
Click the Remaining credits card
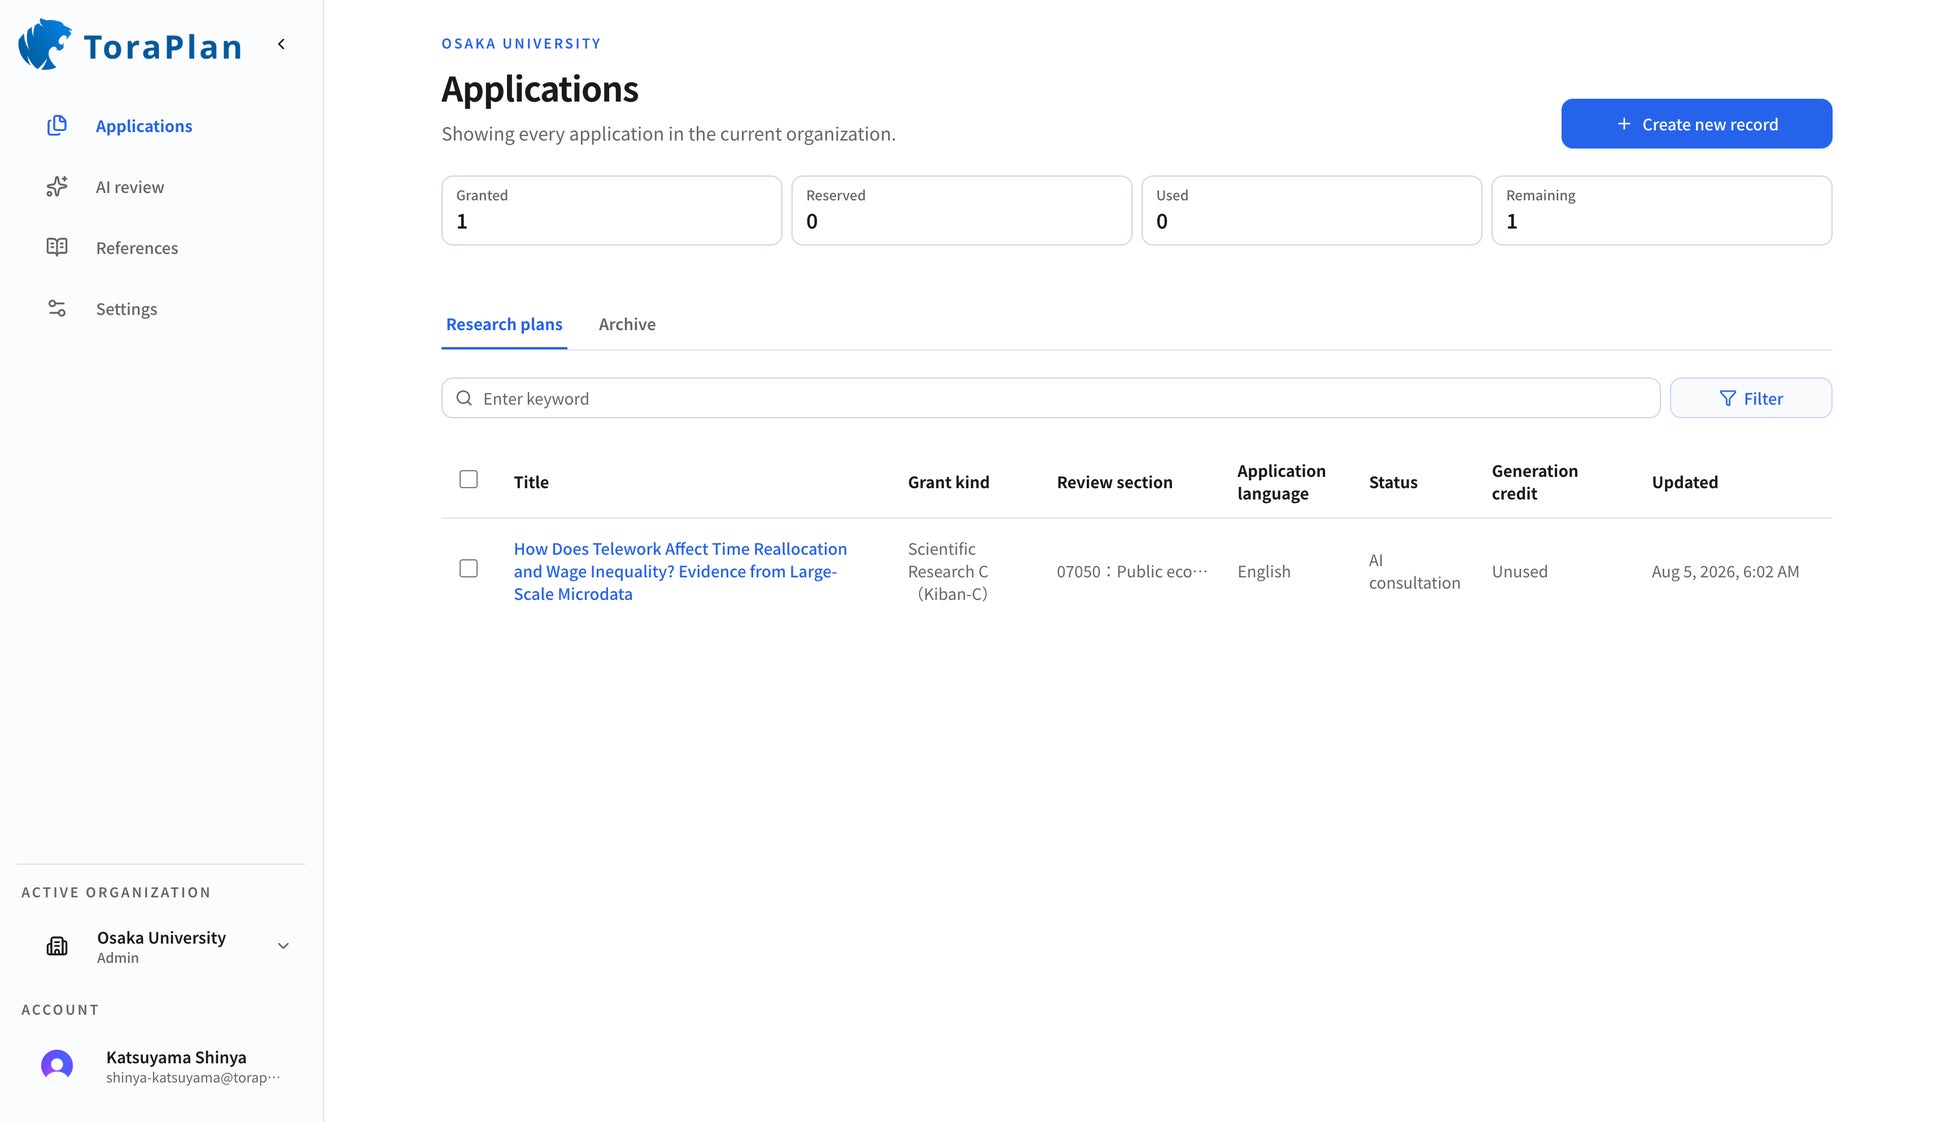pos(1661,210)
